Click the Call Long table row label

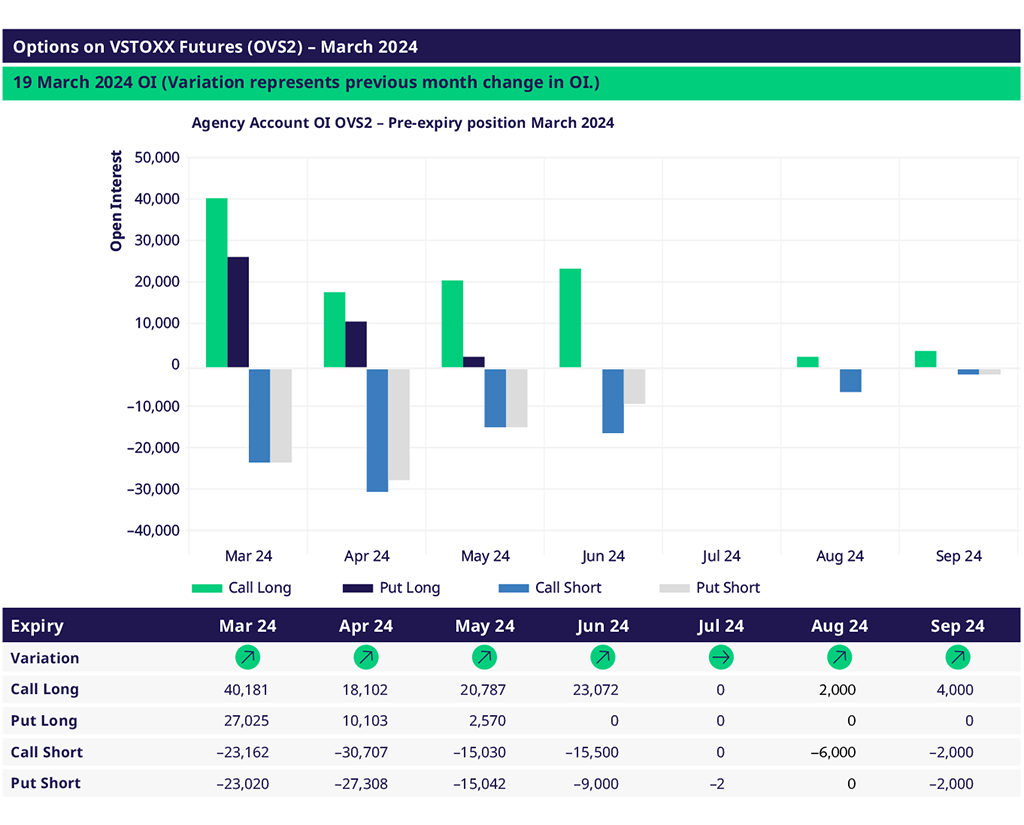(44, 689)
